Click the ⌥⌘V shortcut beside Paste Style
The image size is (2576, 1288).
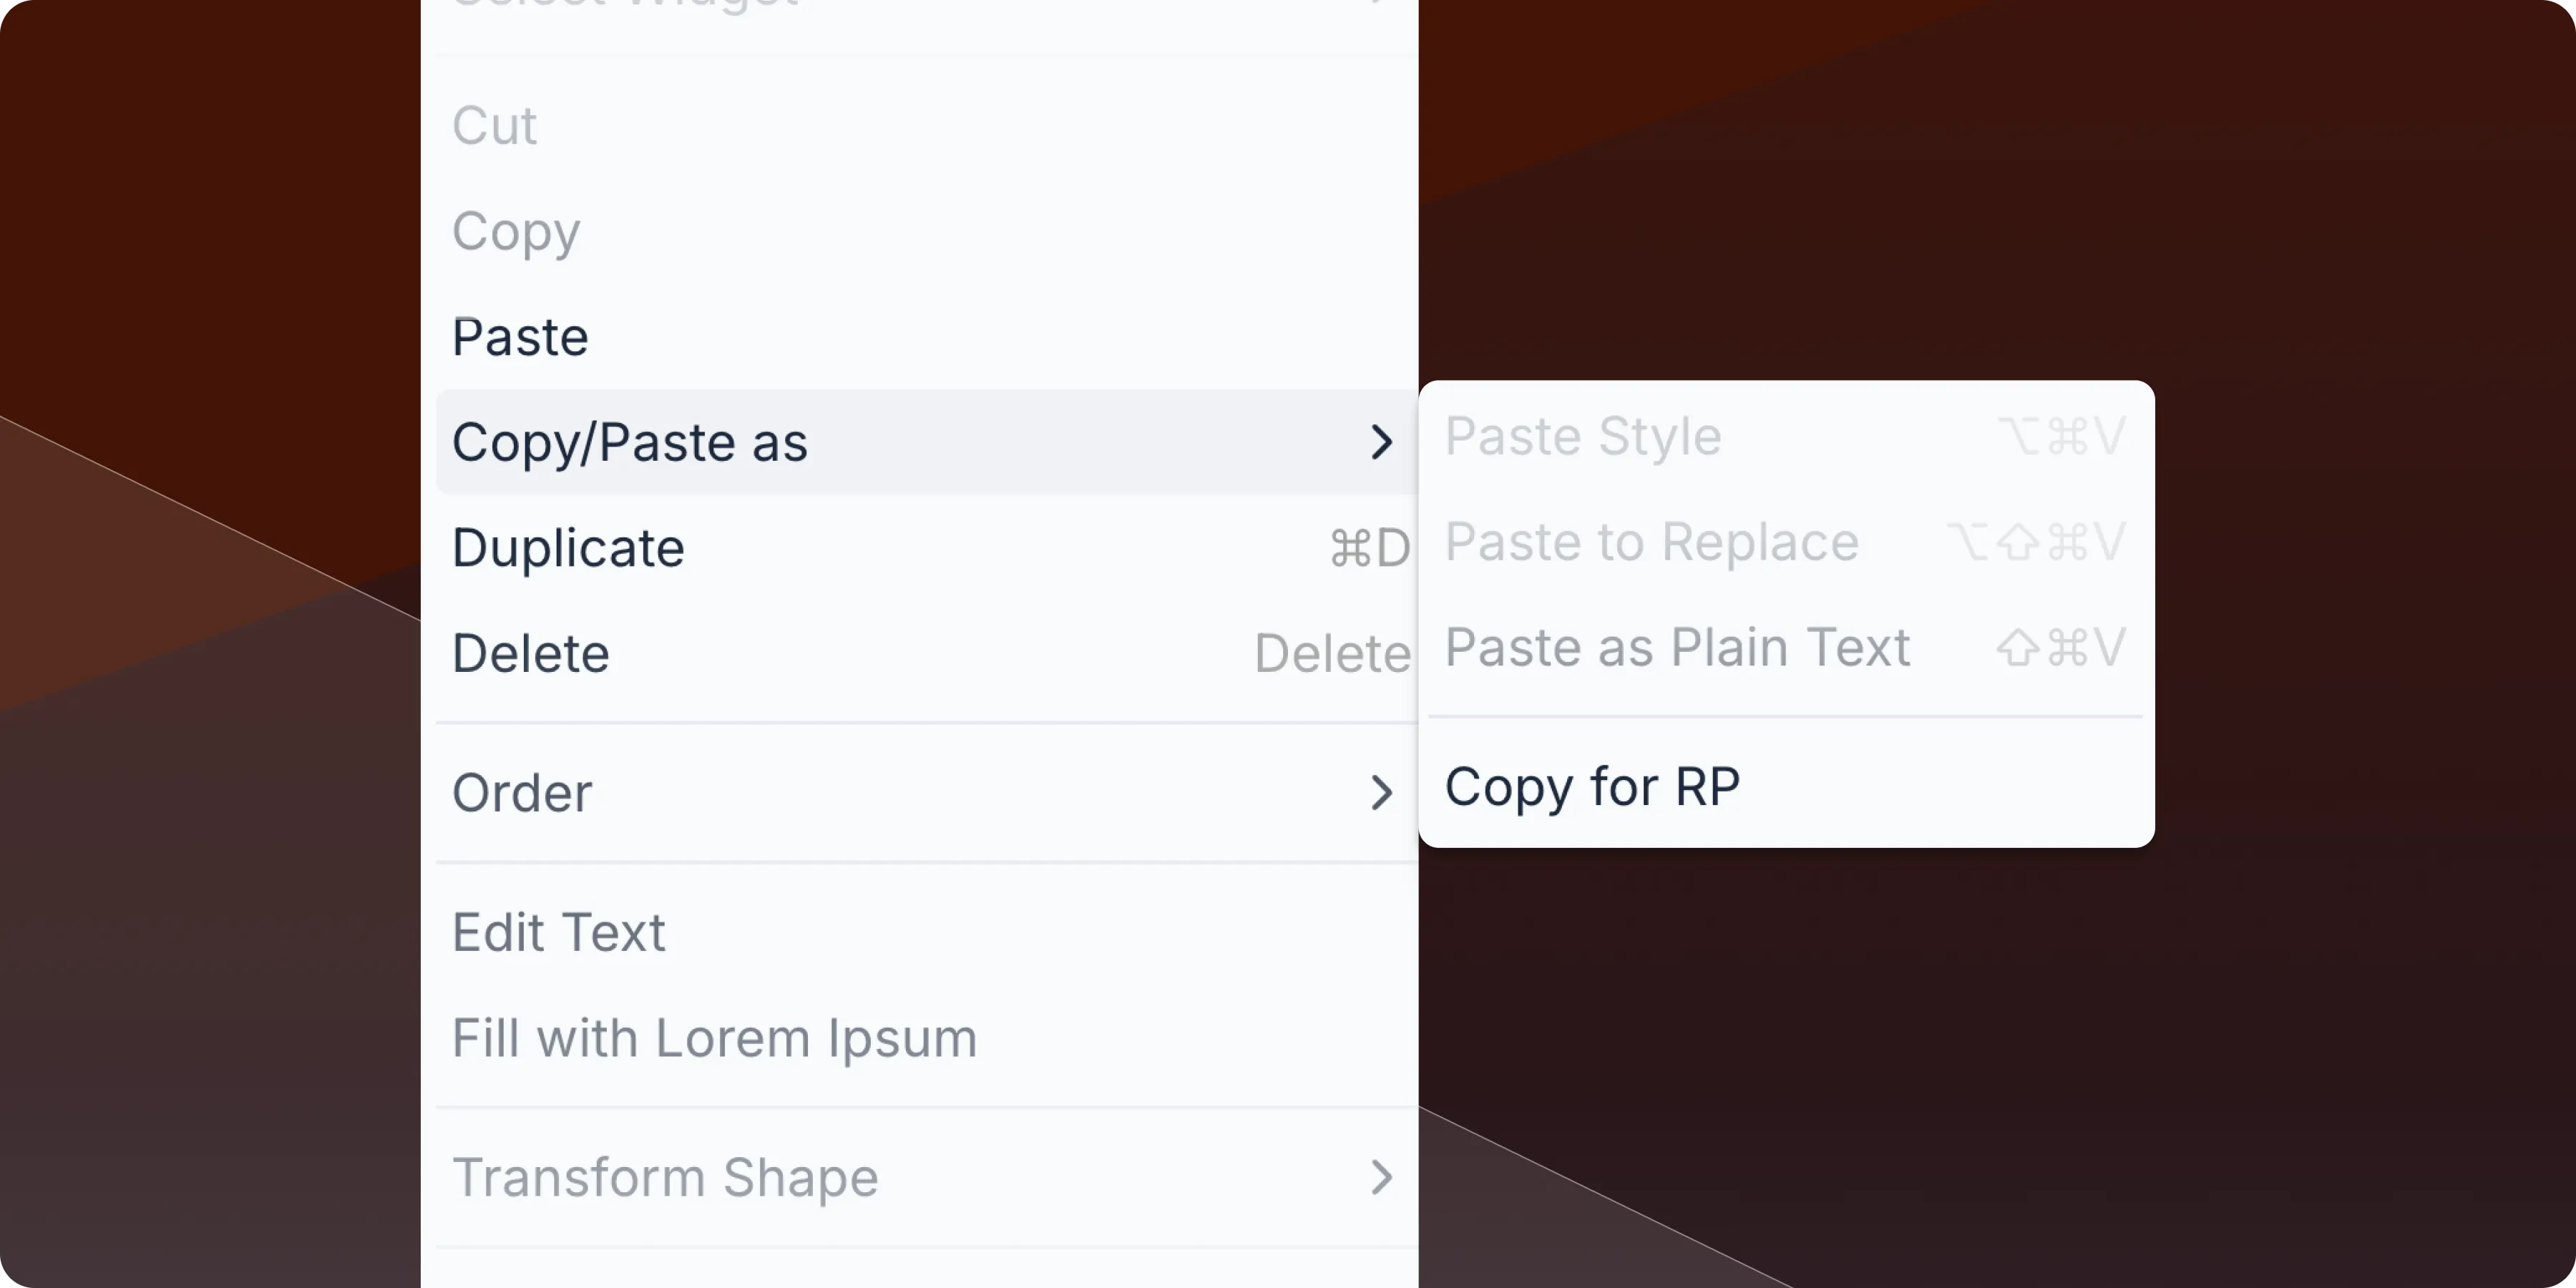coord(2062,436)
